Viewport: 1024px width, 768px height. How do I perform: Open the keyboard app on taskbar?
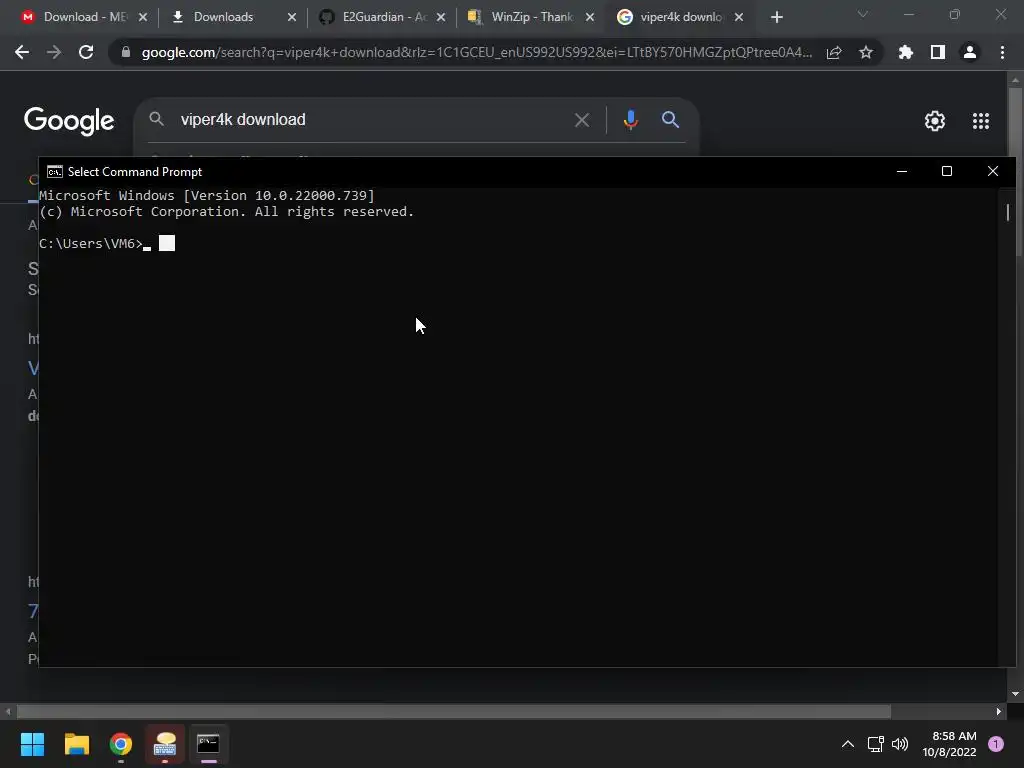pos(165,744)
